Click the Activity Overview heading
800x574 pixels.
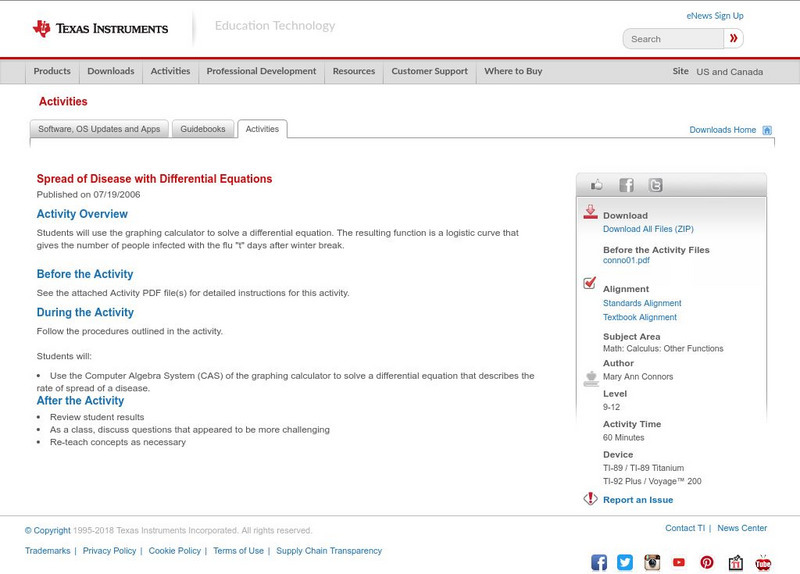point(82,214)
